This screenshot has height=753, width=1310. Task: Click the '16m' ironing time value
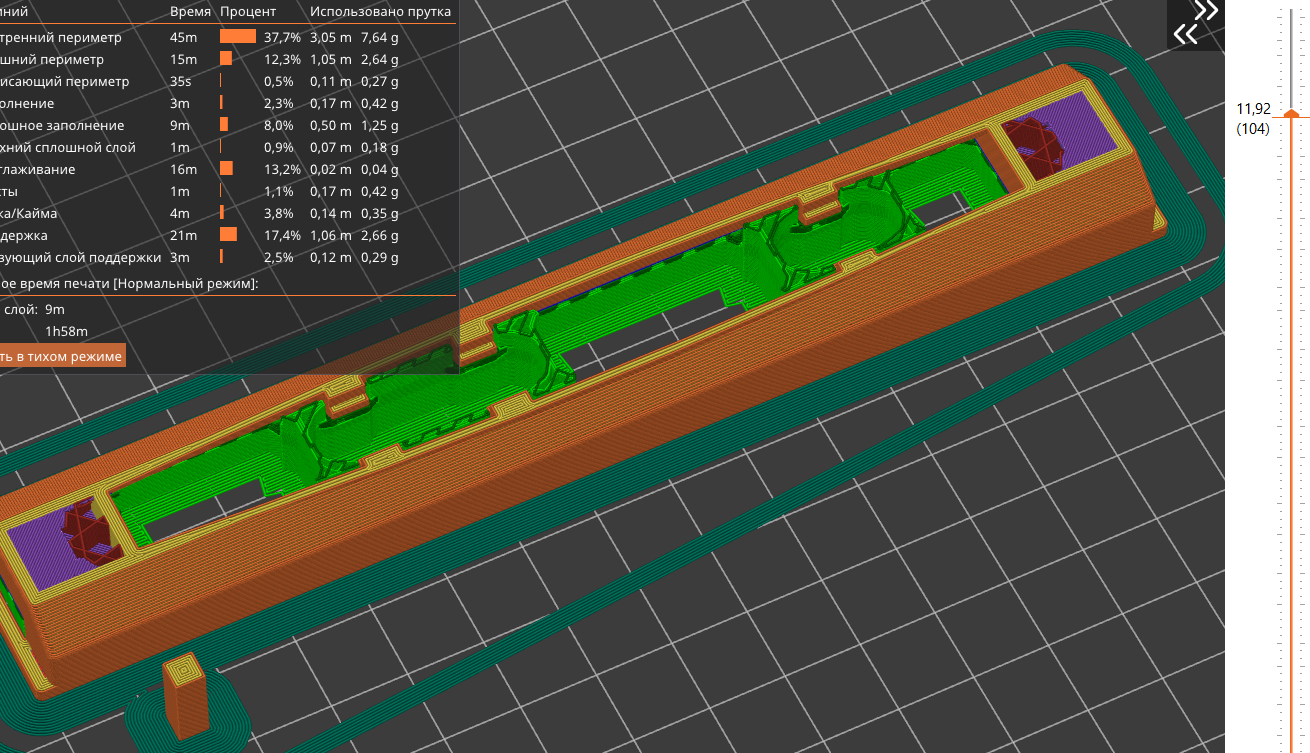pos(184,169)
